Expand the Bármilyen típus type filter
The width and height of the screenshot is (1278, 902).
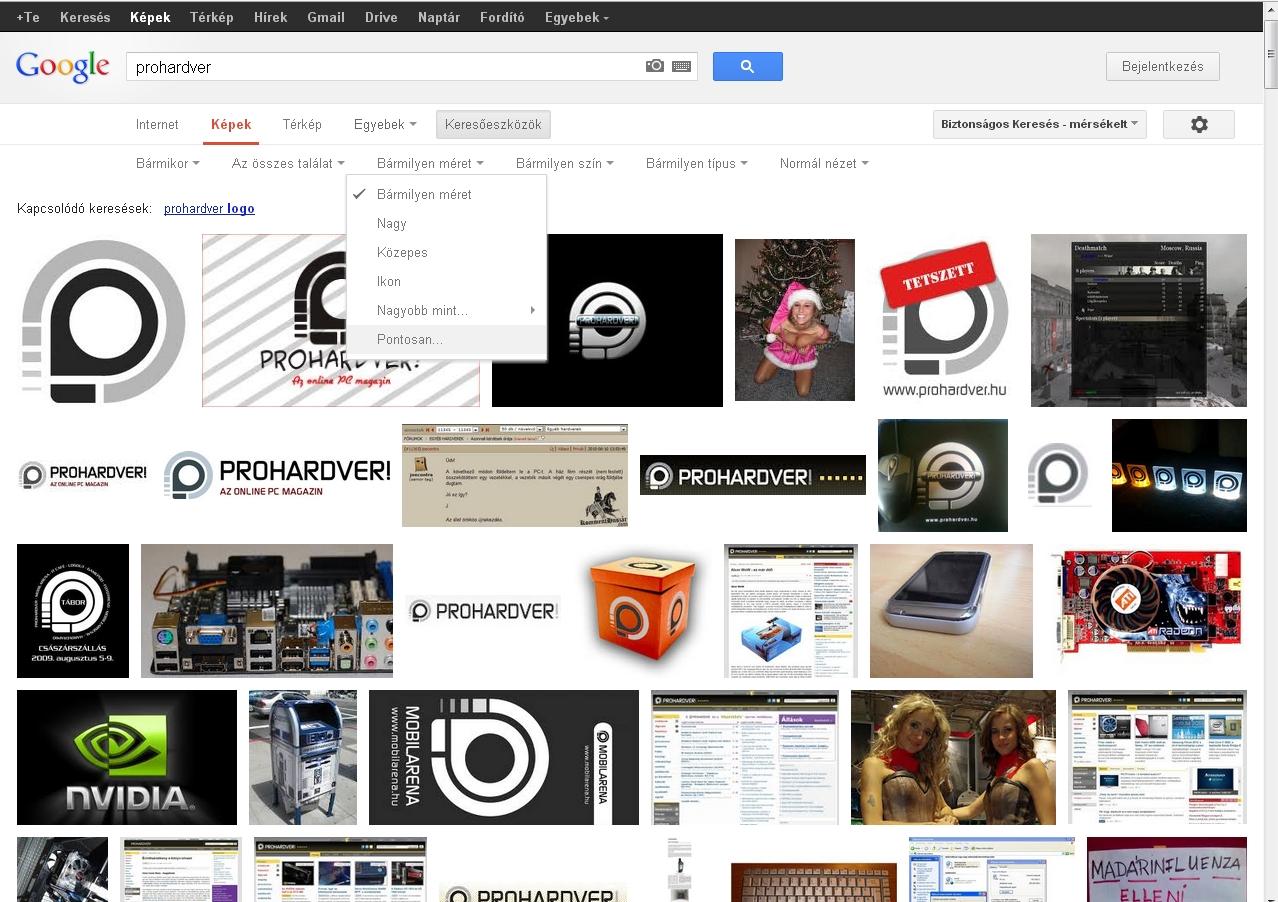click(x=697, y=163)
